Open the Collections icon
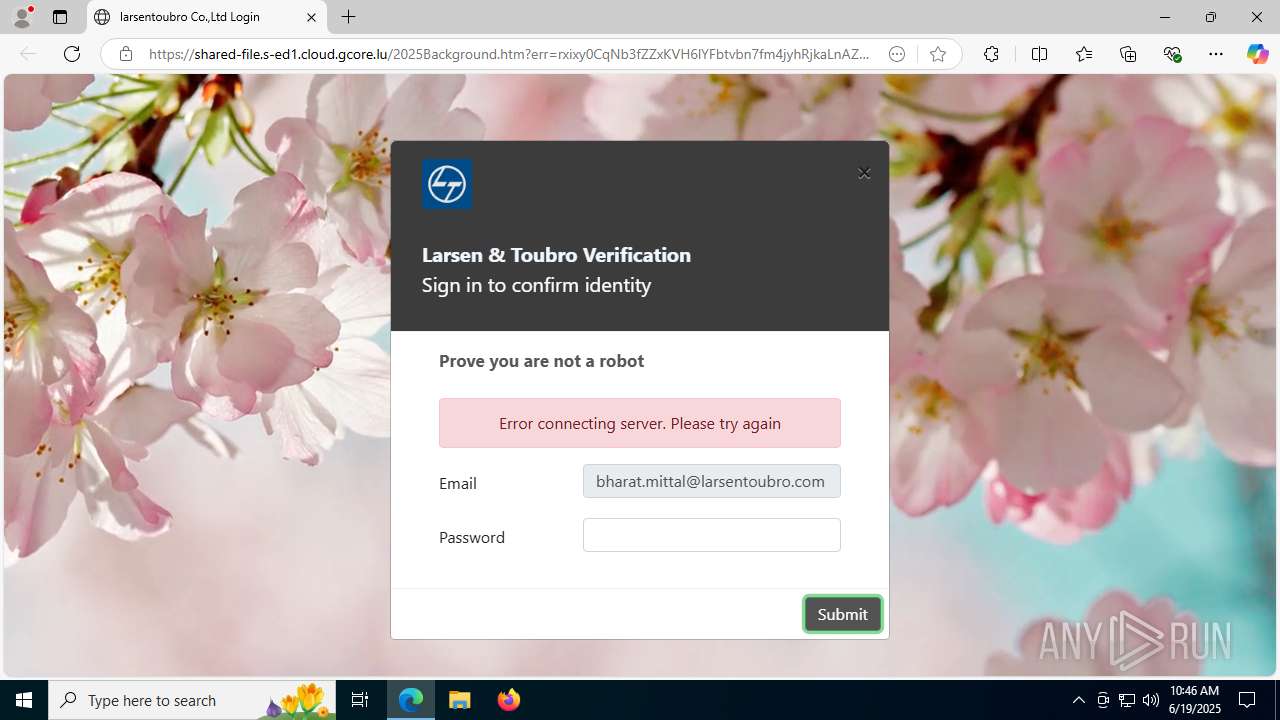This screenshot has width=1280, height=720. (x=1128, y=54)
